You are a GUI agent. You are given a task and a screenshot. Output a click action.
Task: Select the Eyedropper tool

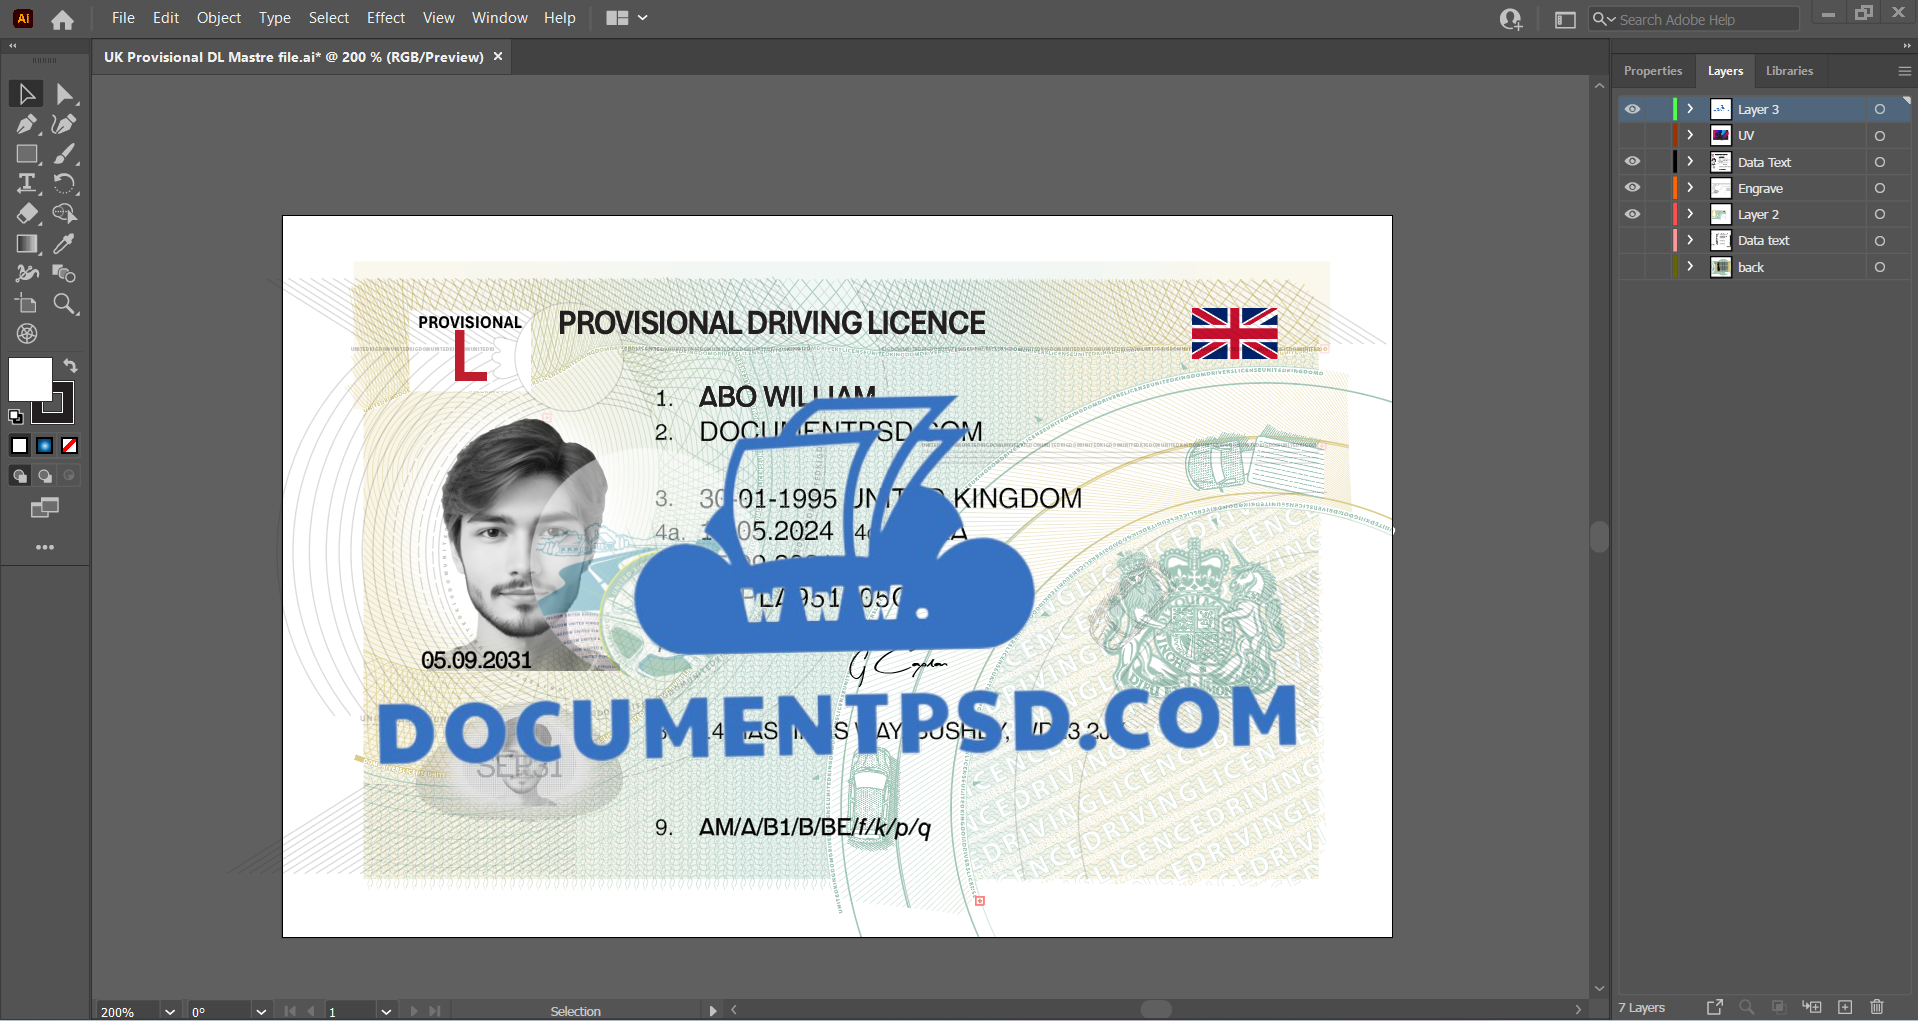click(x=65, y=244)
